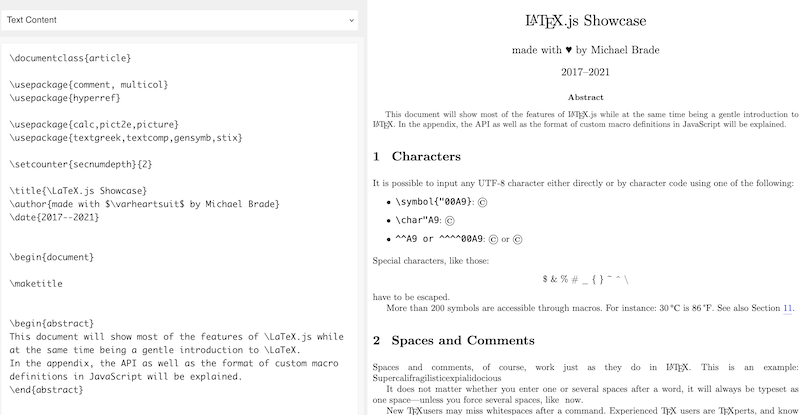
Task: Click the \documentclass{article} line in editor
Action: coord(70,58)
